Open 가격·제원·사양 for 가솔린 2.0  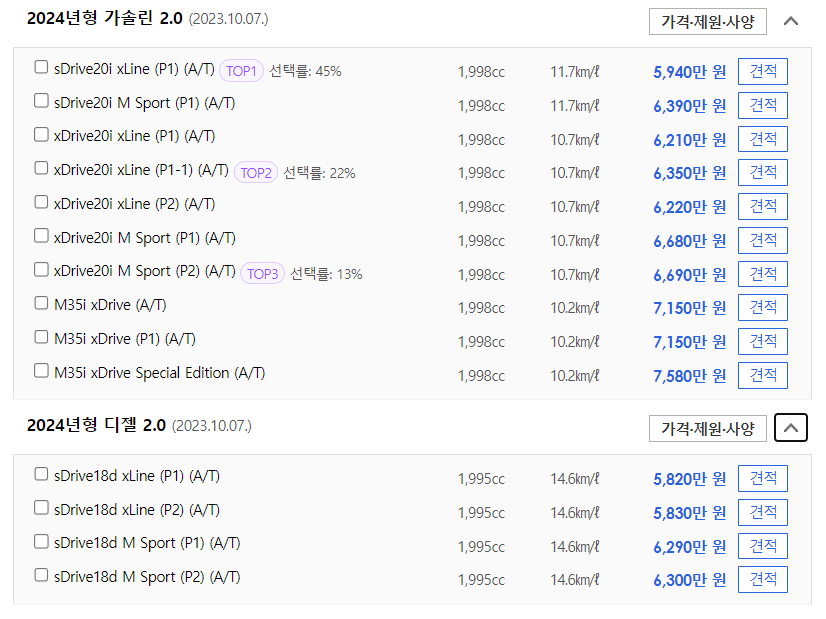(x=707, y=22)
